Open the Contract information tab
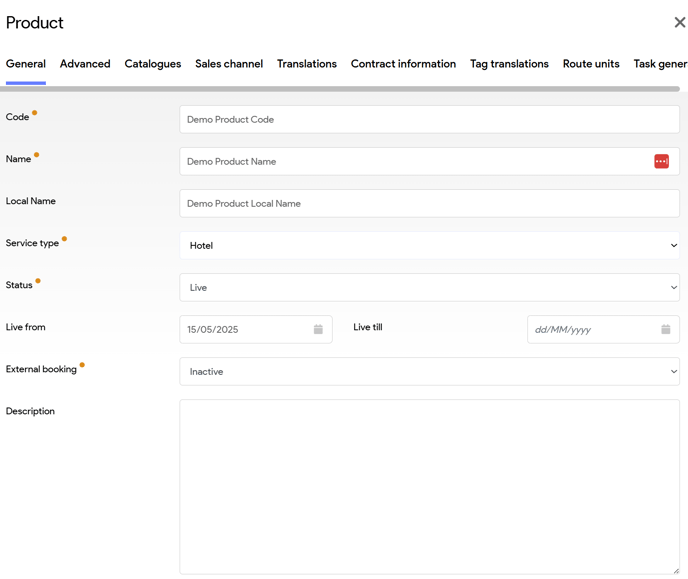The image size is (688, 579). (403, 64)
